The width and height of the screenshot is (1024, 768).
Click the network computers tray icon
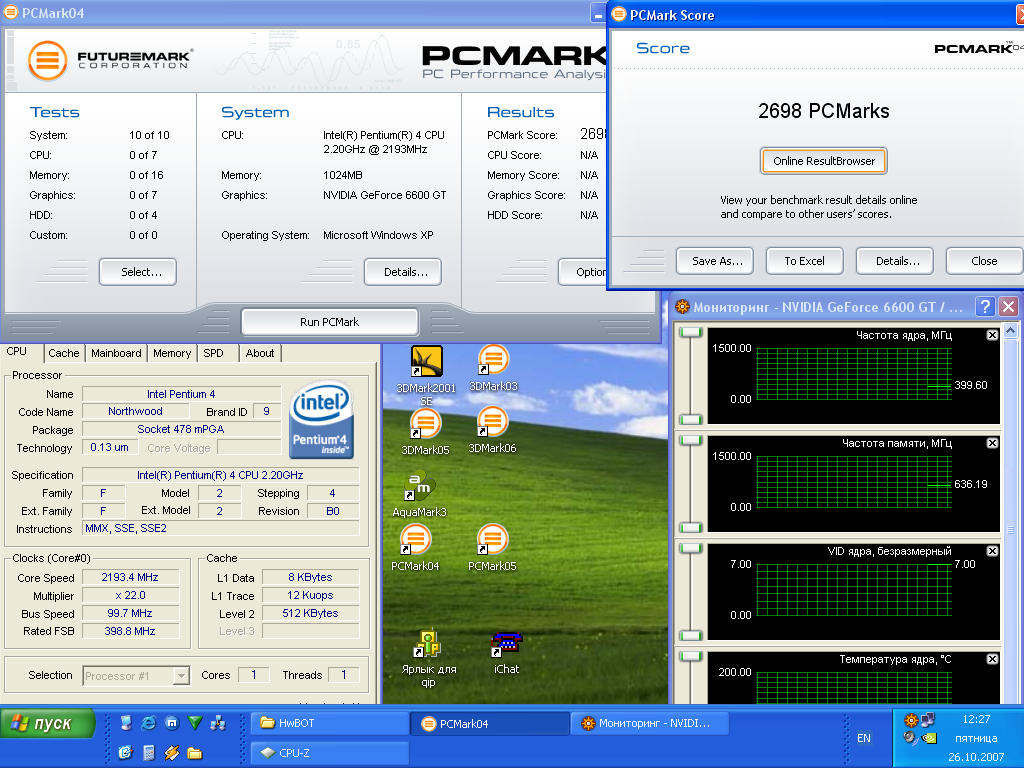point(928,719)
